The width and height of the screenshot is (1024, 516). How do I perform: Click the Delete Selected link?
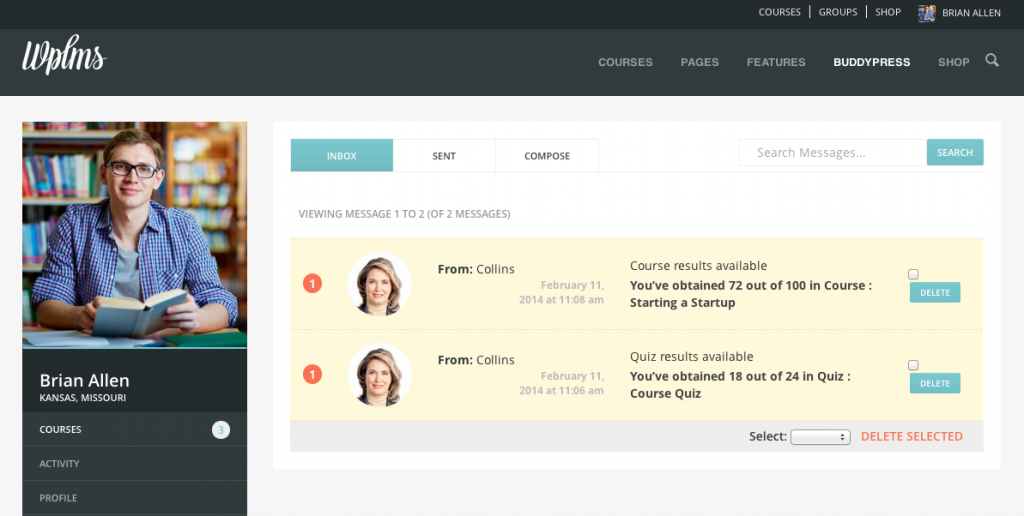[911, 437]
